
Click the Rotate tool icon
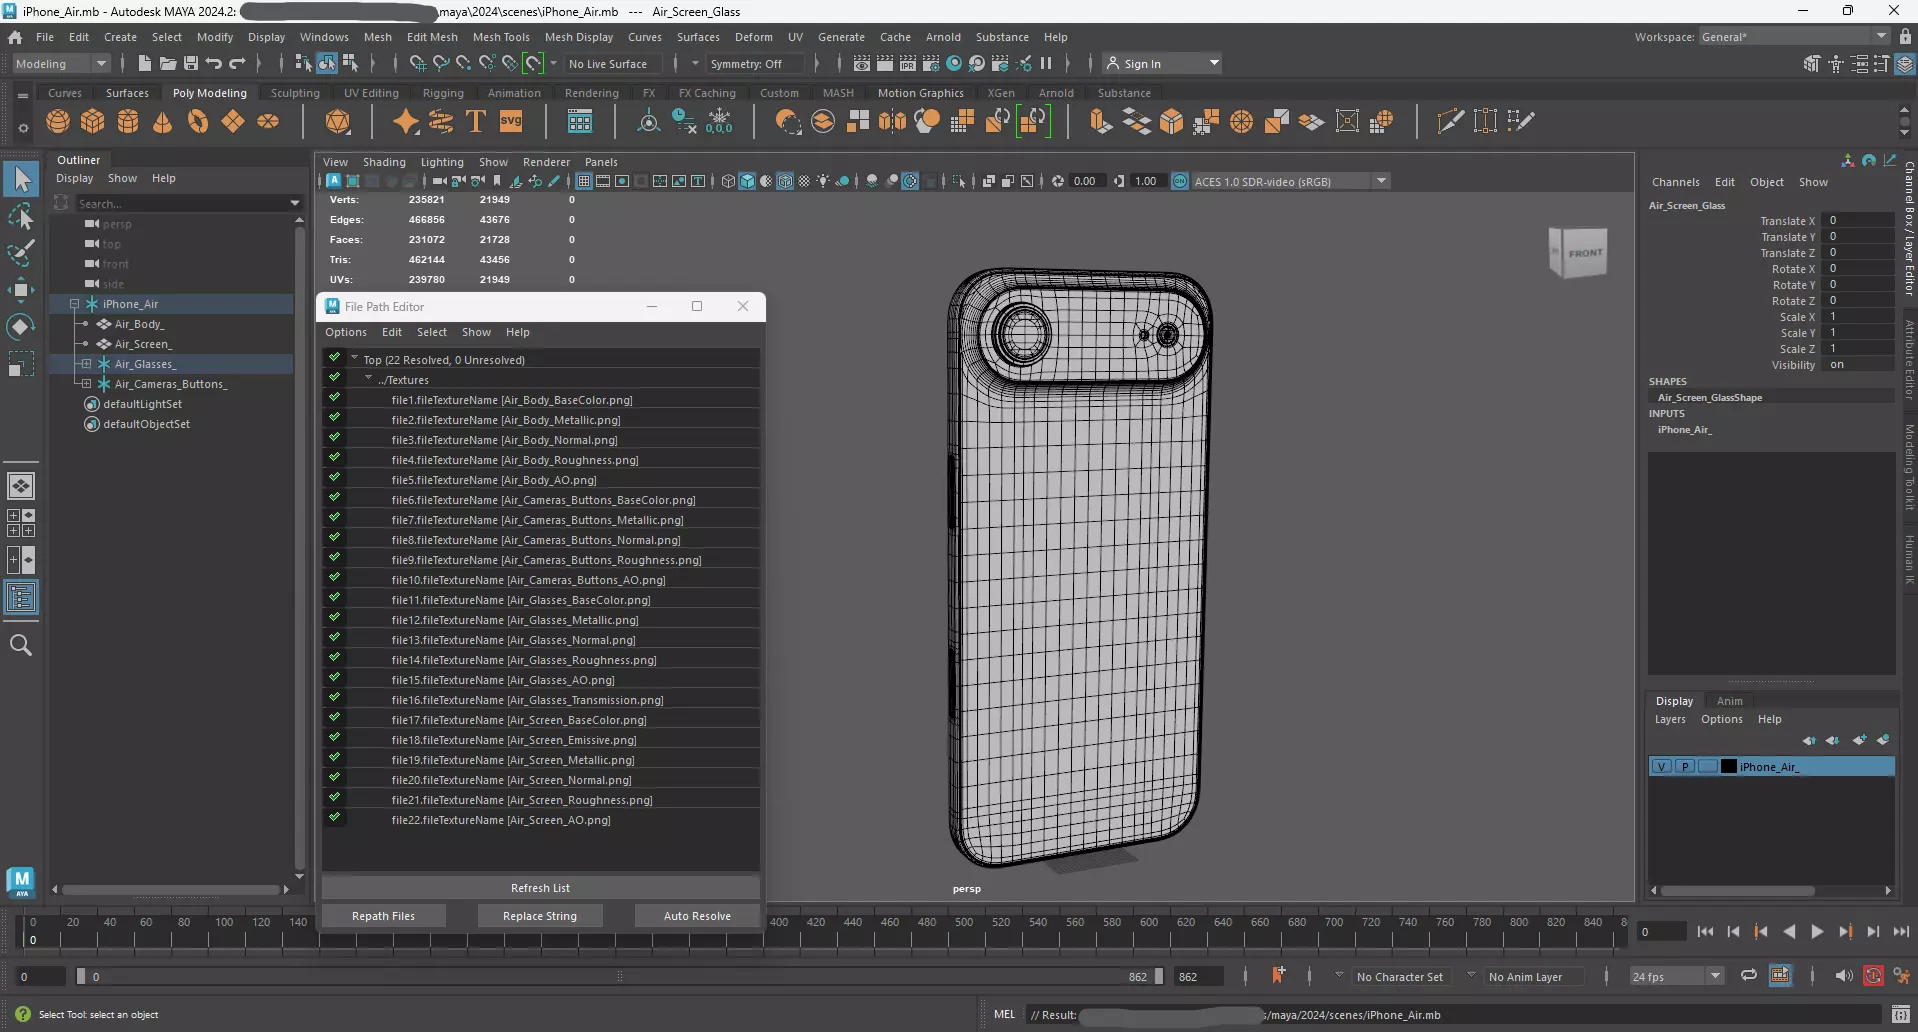[21, 327]
